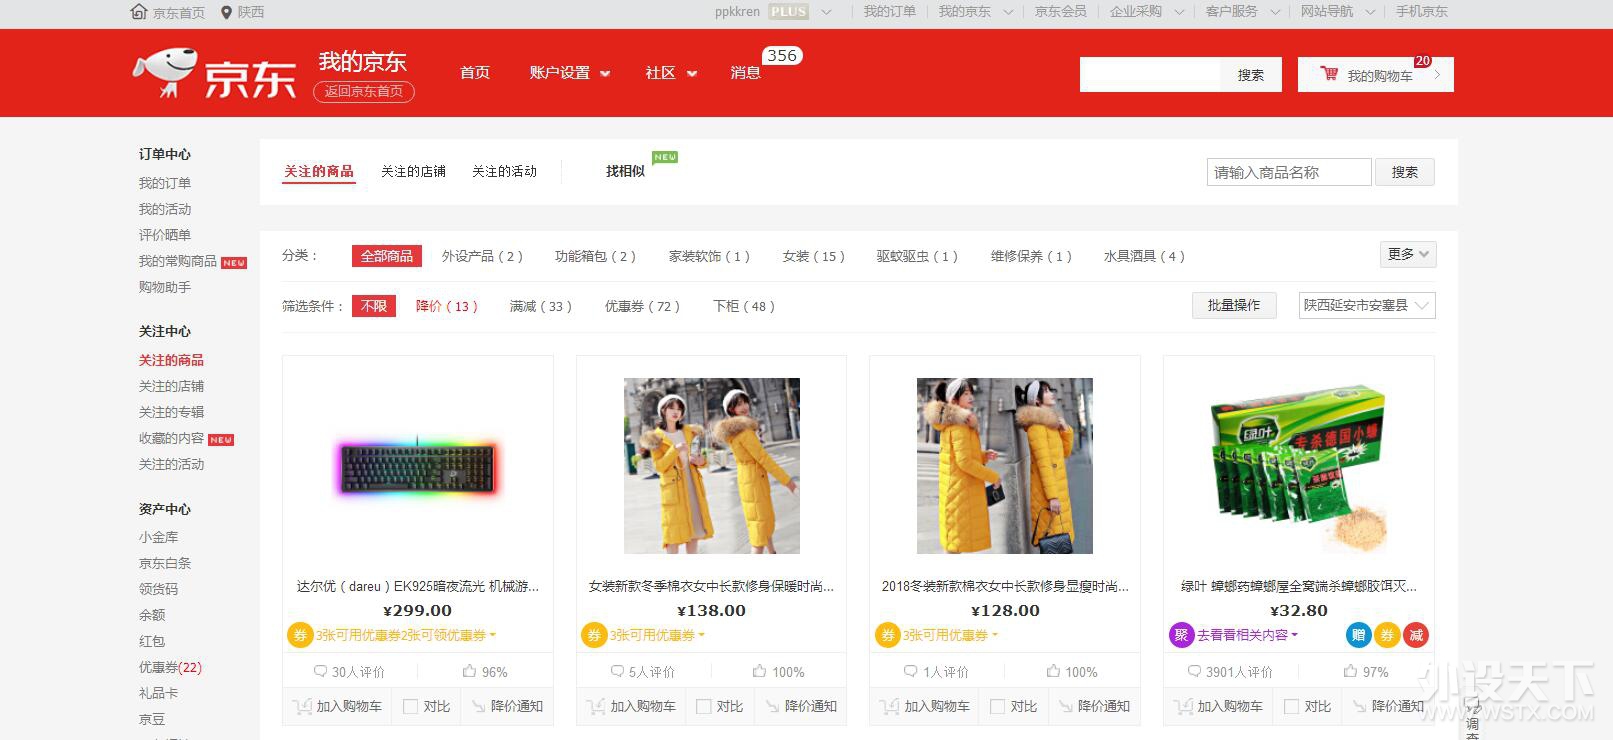Image resolution: width=1613 pixels, height=740 pixels.
Task: Click price-drop icon for ¥138.00 coat 降价通知
Action: (772, 707)
